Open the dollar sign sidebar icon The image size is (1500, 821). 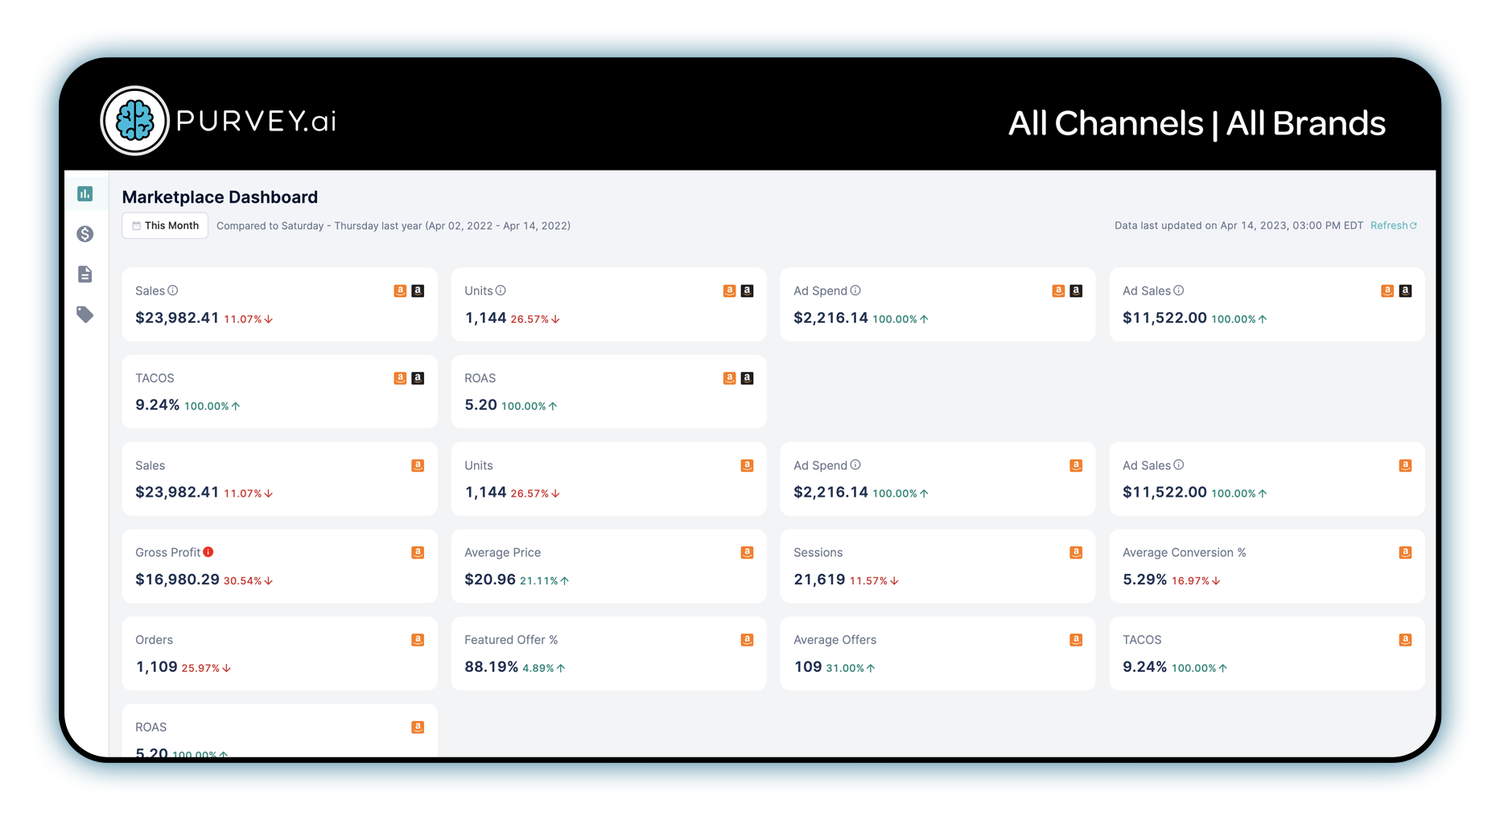pos(85,234)
